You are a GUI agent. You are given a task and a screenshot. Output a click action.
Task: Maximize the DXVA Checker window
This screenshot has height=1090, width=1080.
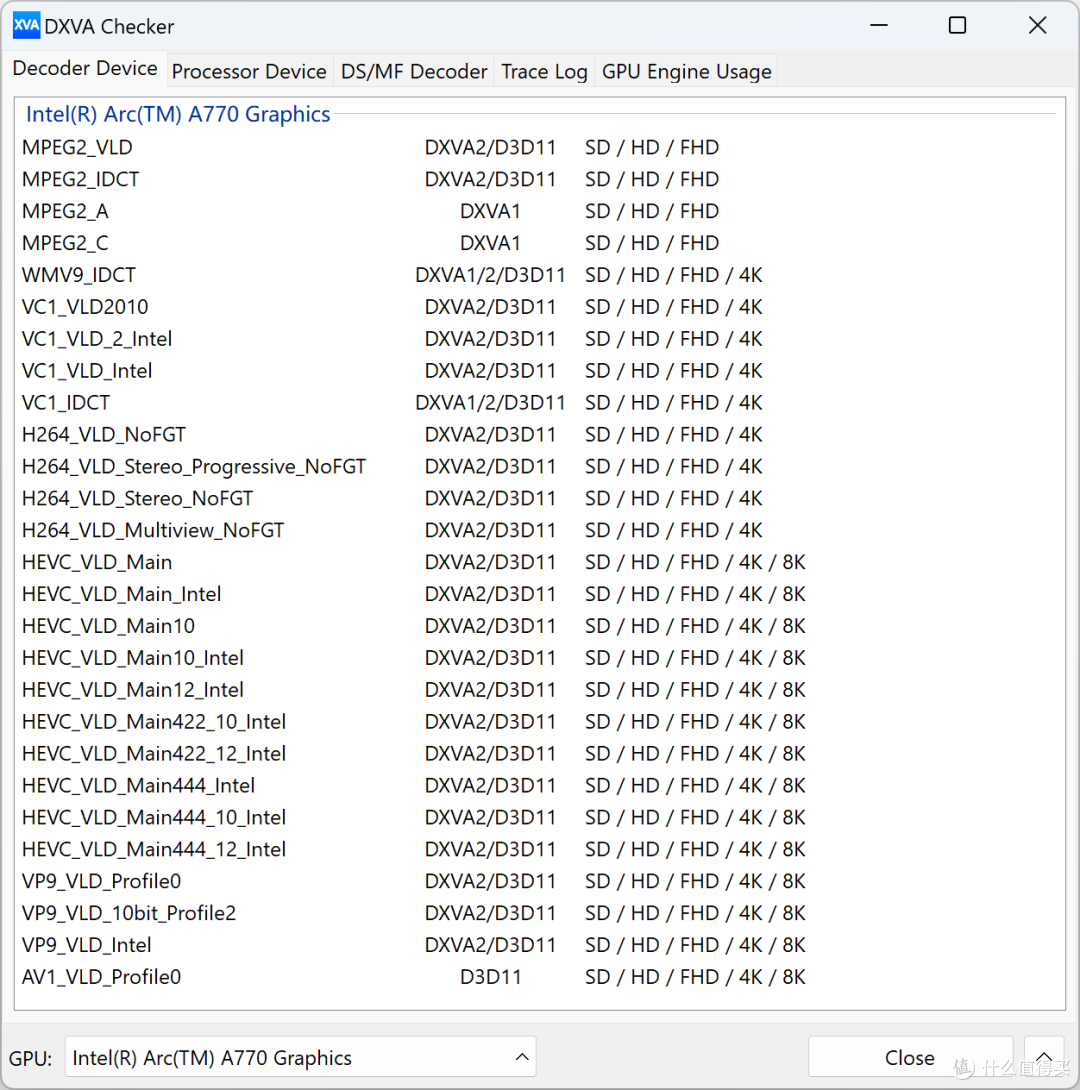(958, 26)
